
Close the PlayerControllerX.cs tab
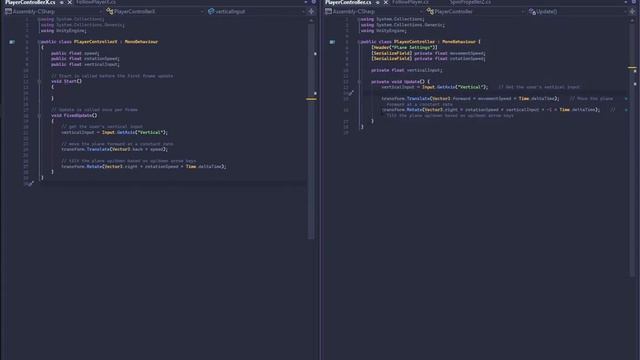pos(70,2)
